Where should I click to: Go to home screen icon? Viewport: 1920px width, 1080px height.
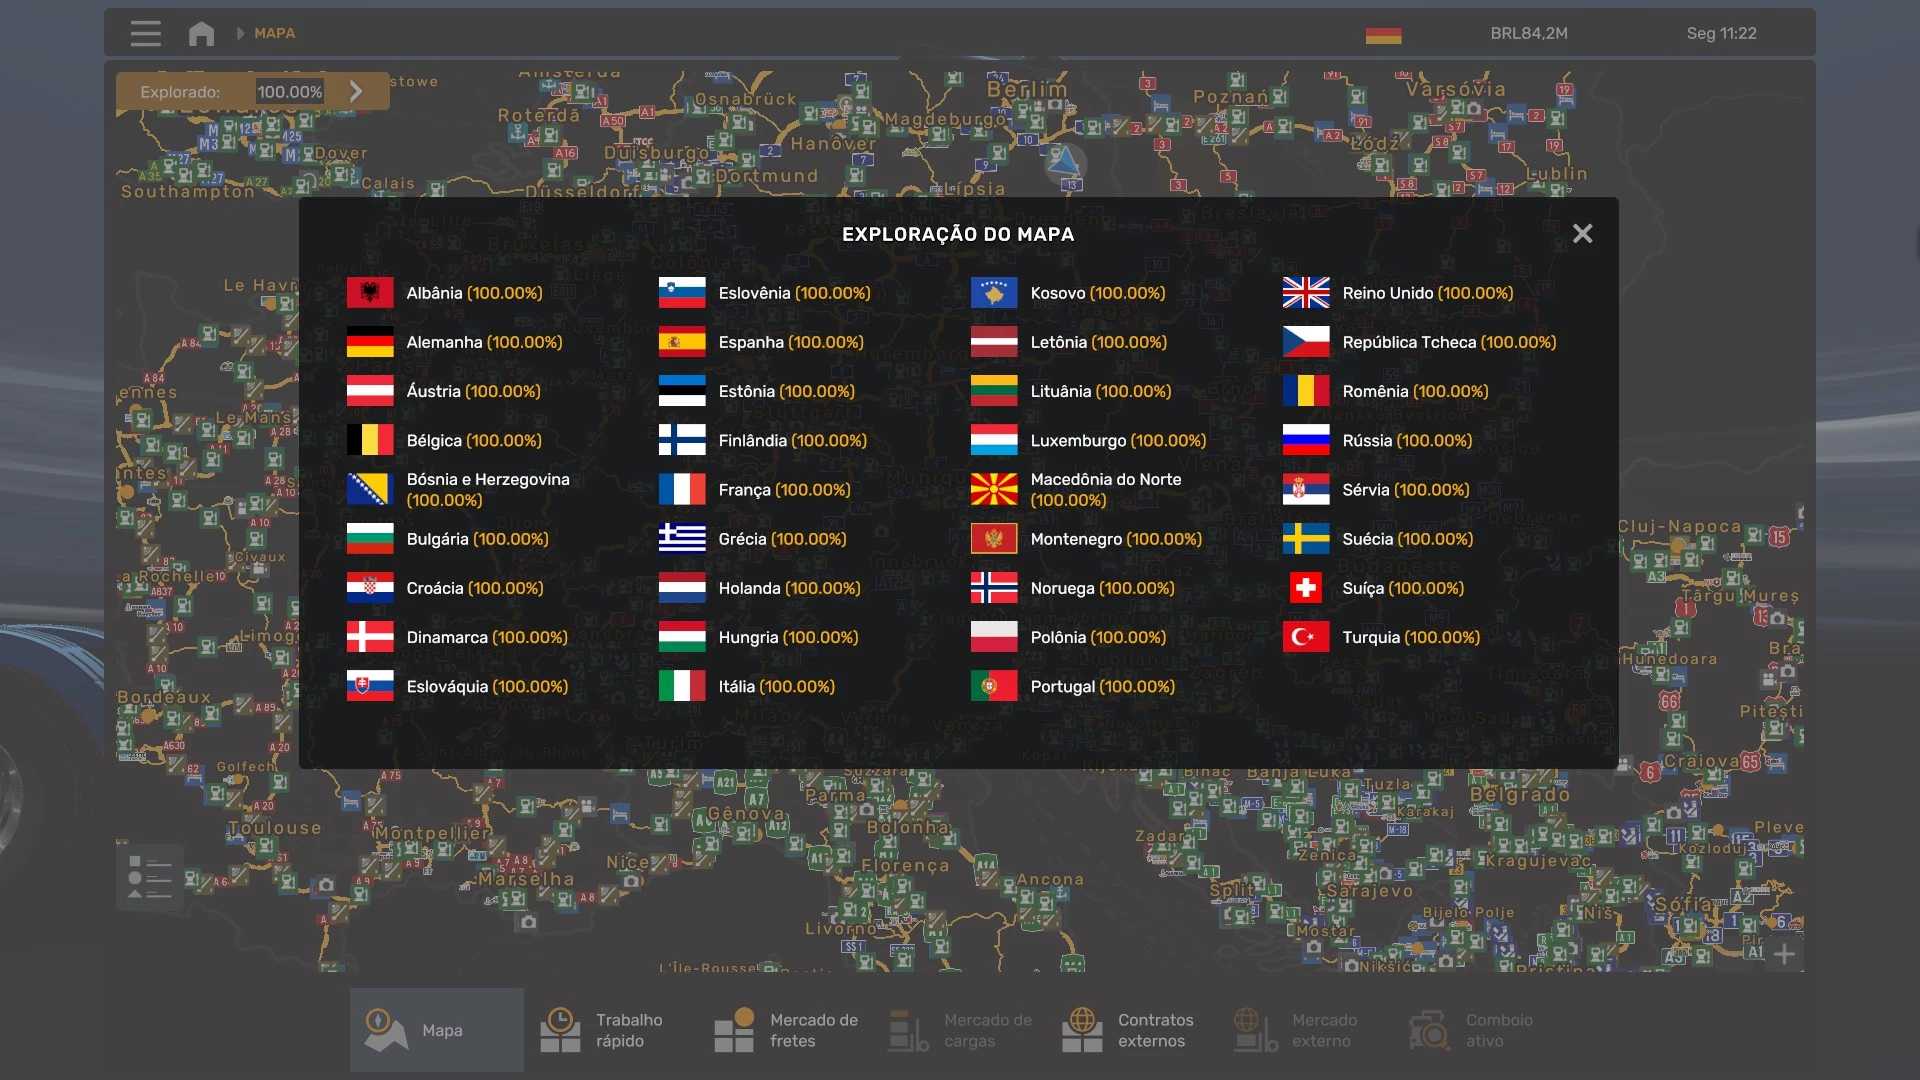(201, 33)
